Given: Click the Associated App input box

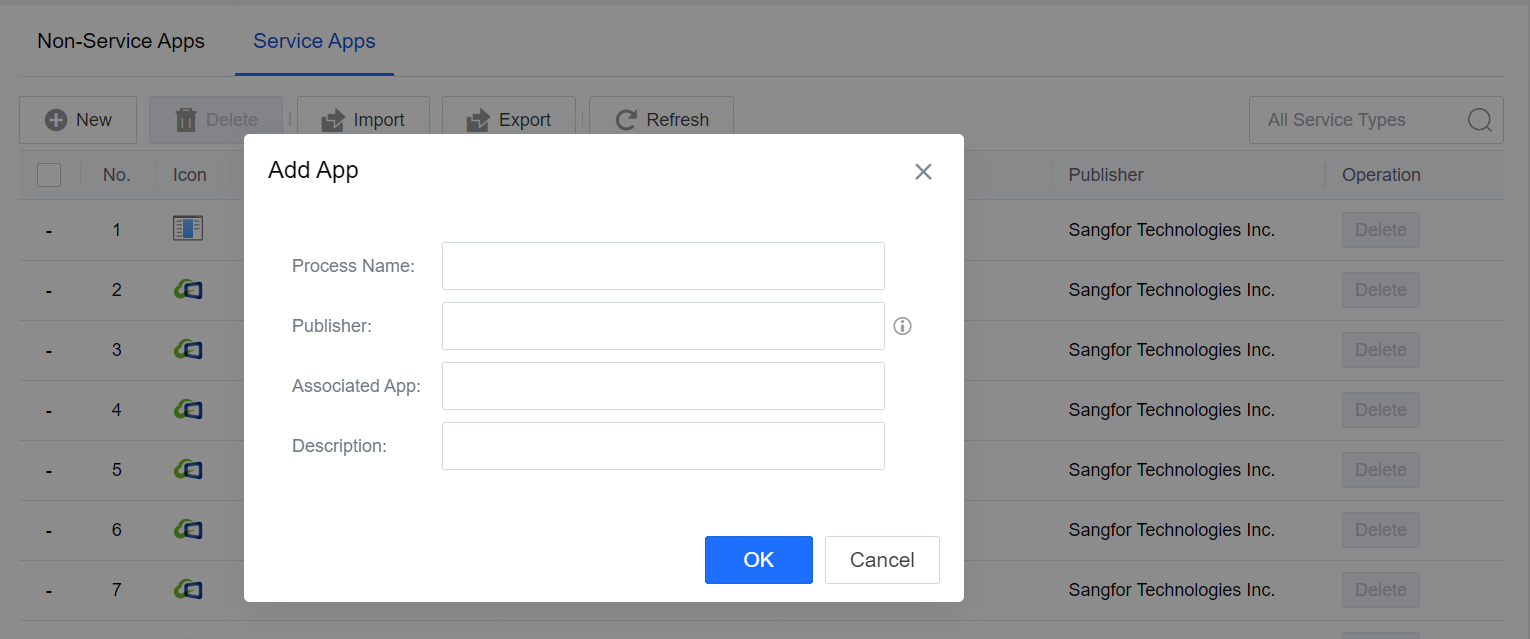Looking at the screenshot, I should [663, 386].
